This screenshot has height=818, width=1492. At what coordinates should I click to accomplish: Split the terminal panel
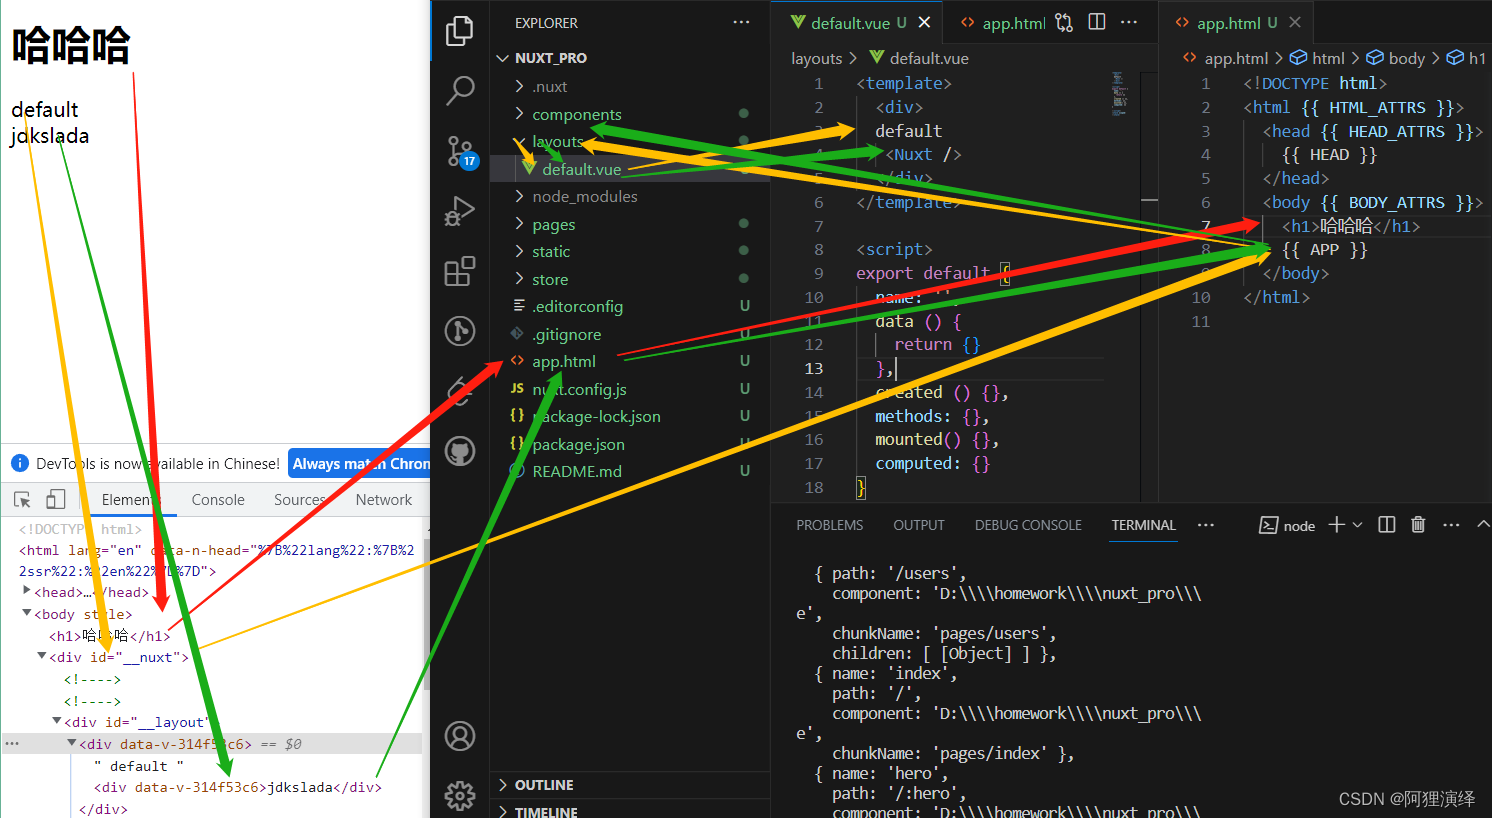click(x=1386, y=525)
